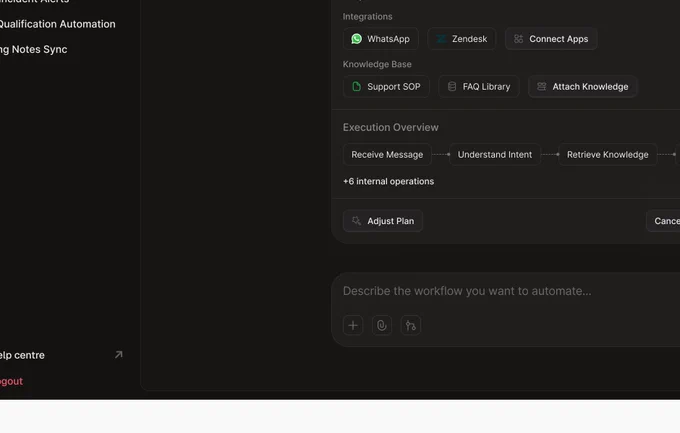
Task: Select the Understand Intent step
Action: click(495, 154)
